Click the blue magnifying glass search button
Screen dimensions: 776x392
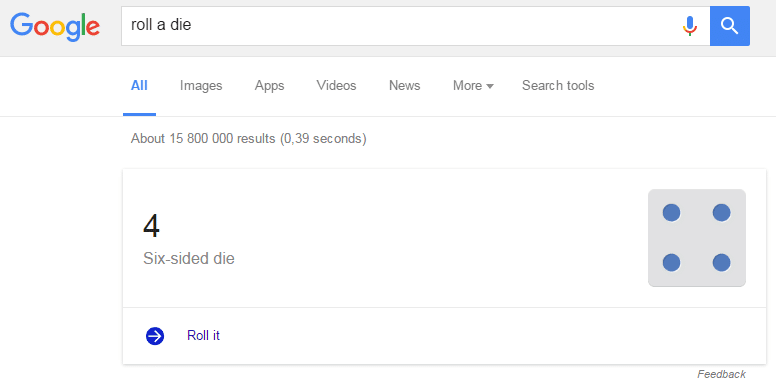click(729, 26)
